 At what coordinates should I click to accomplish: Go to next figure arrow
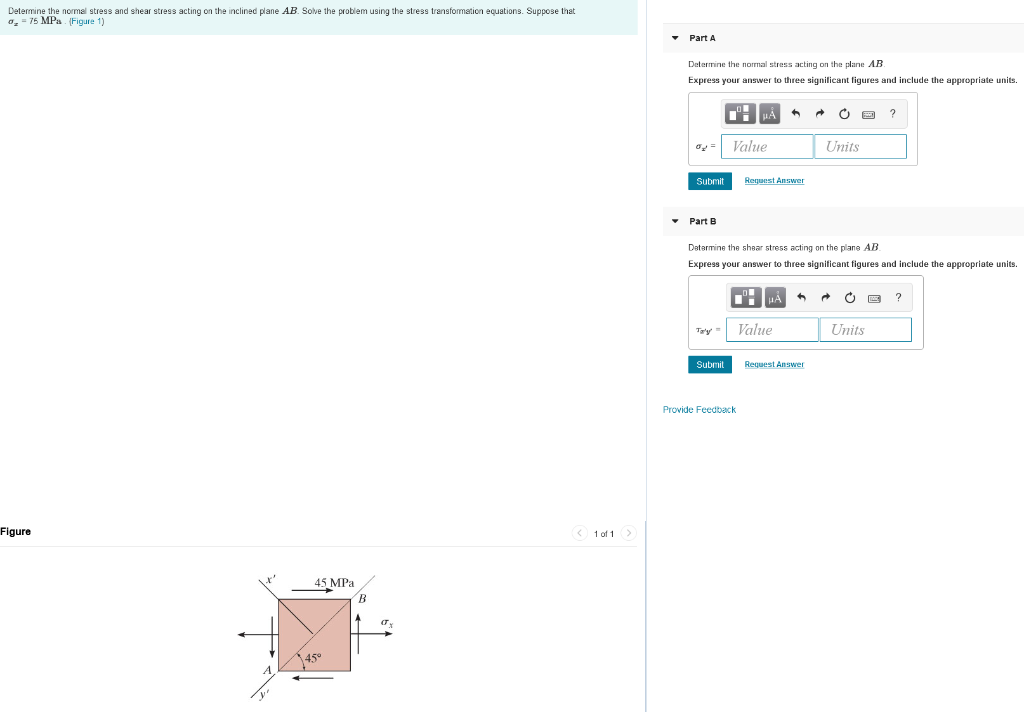628,533
